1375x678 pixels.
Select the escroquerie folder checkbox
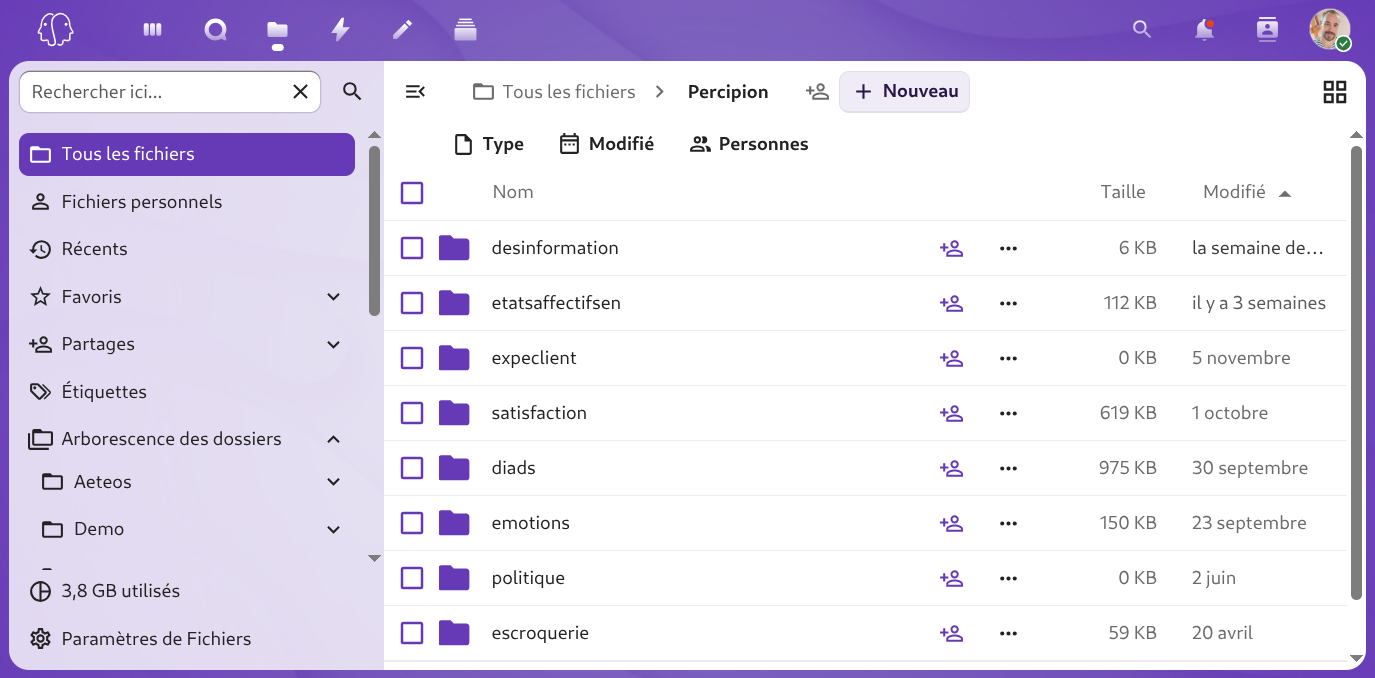click(412, 633)
